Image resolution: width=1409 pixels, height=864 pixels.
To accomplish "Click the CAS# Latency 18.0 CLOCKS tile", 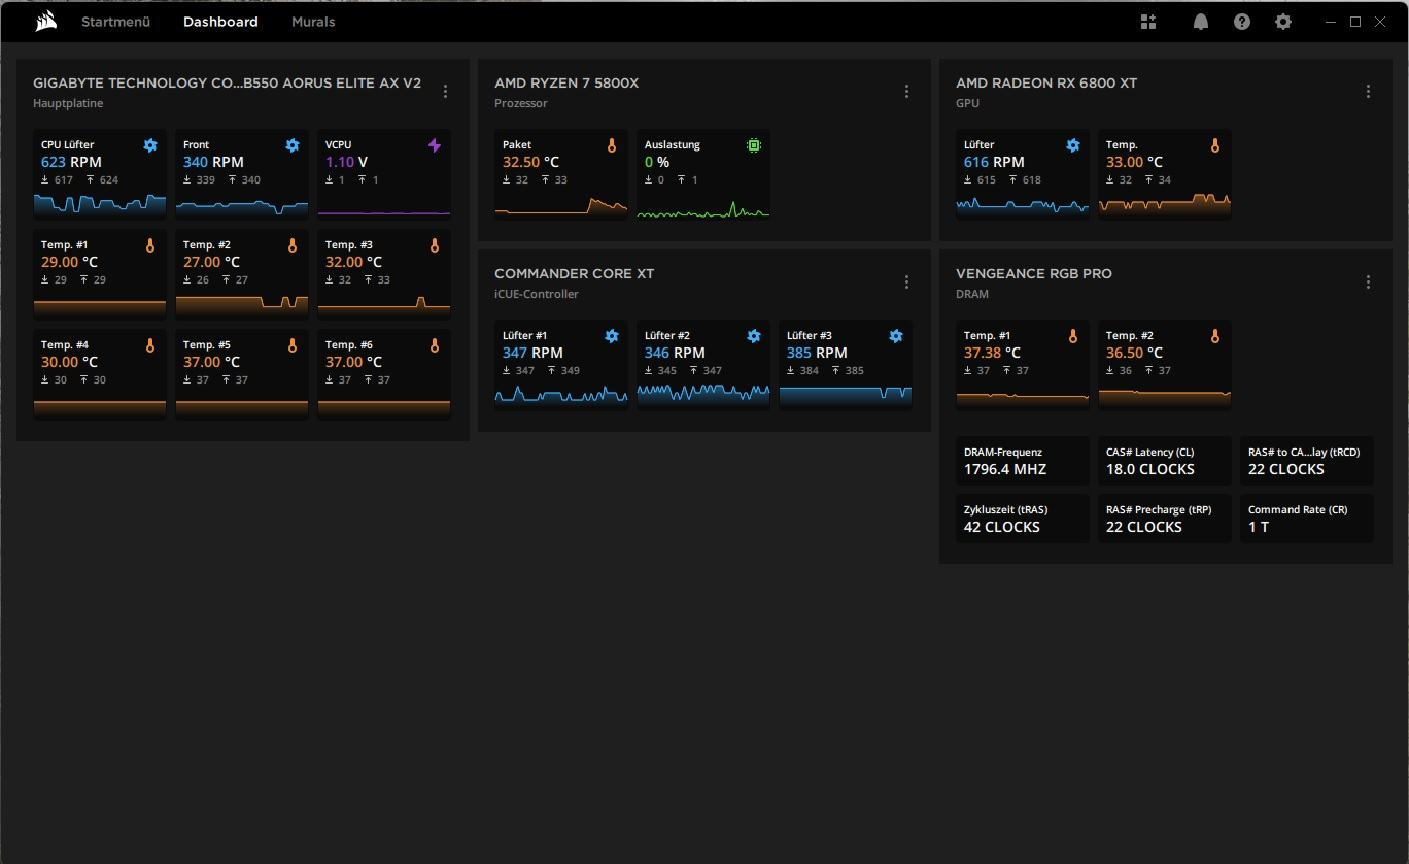I will click(1164, 461).
